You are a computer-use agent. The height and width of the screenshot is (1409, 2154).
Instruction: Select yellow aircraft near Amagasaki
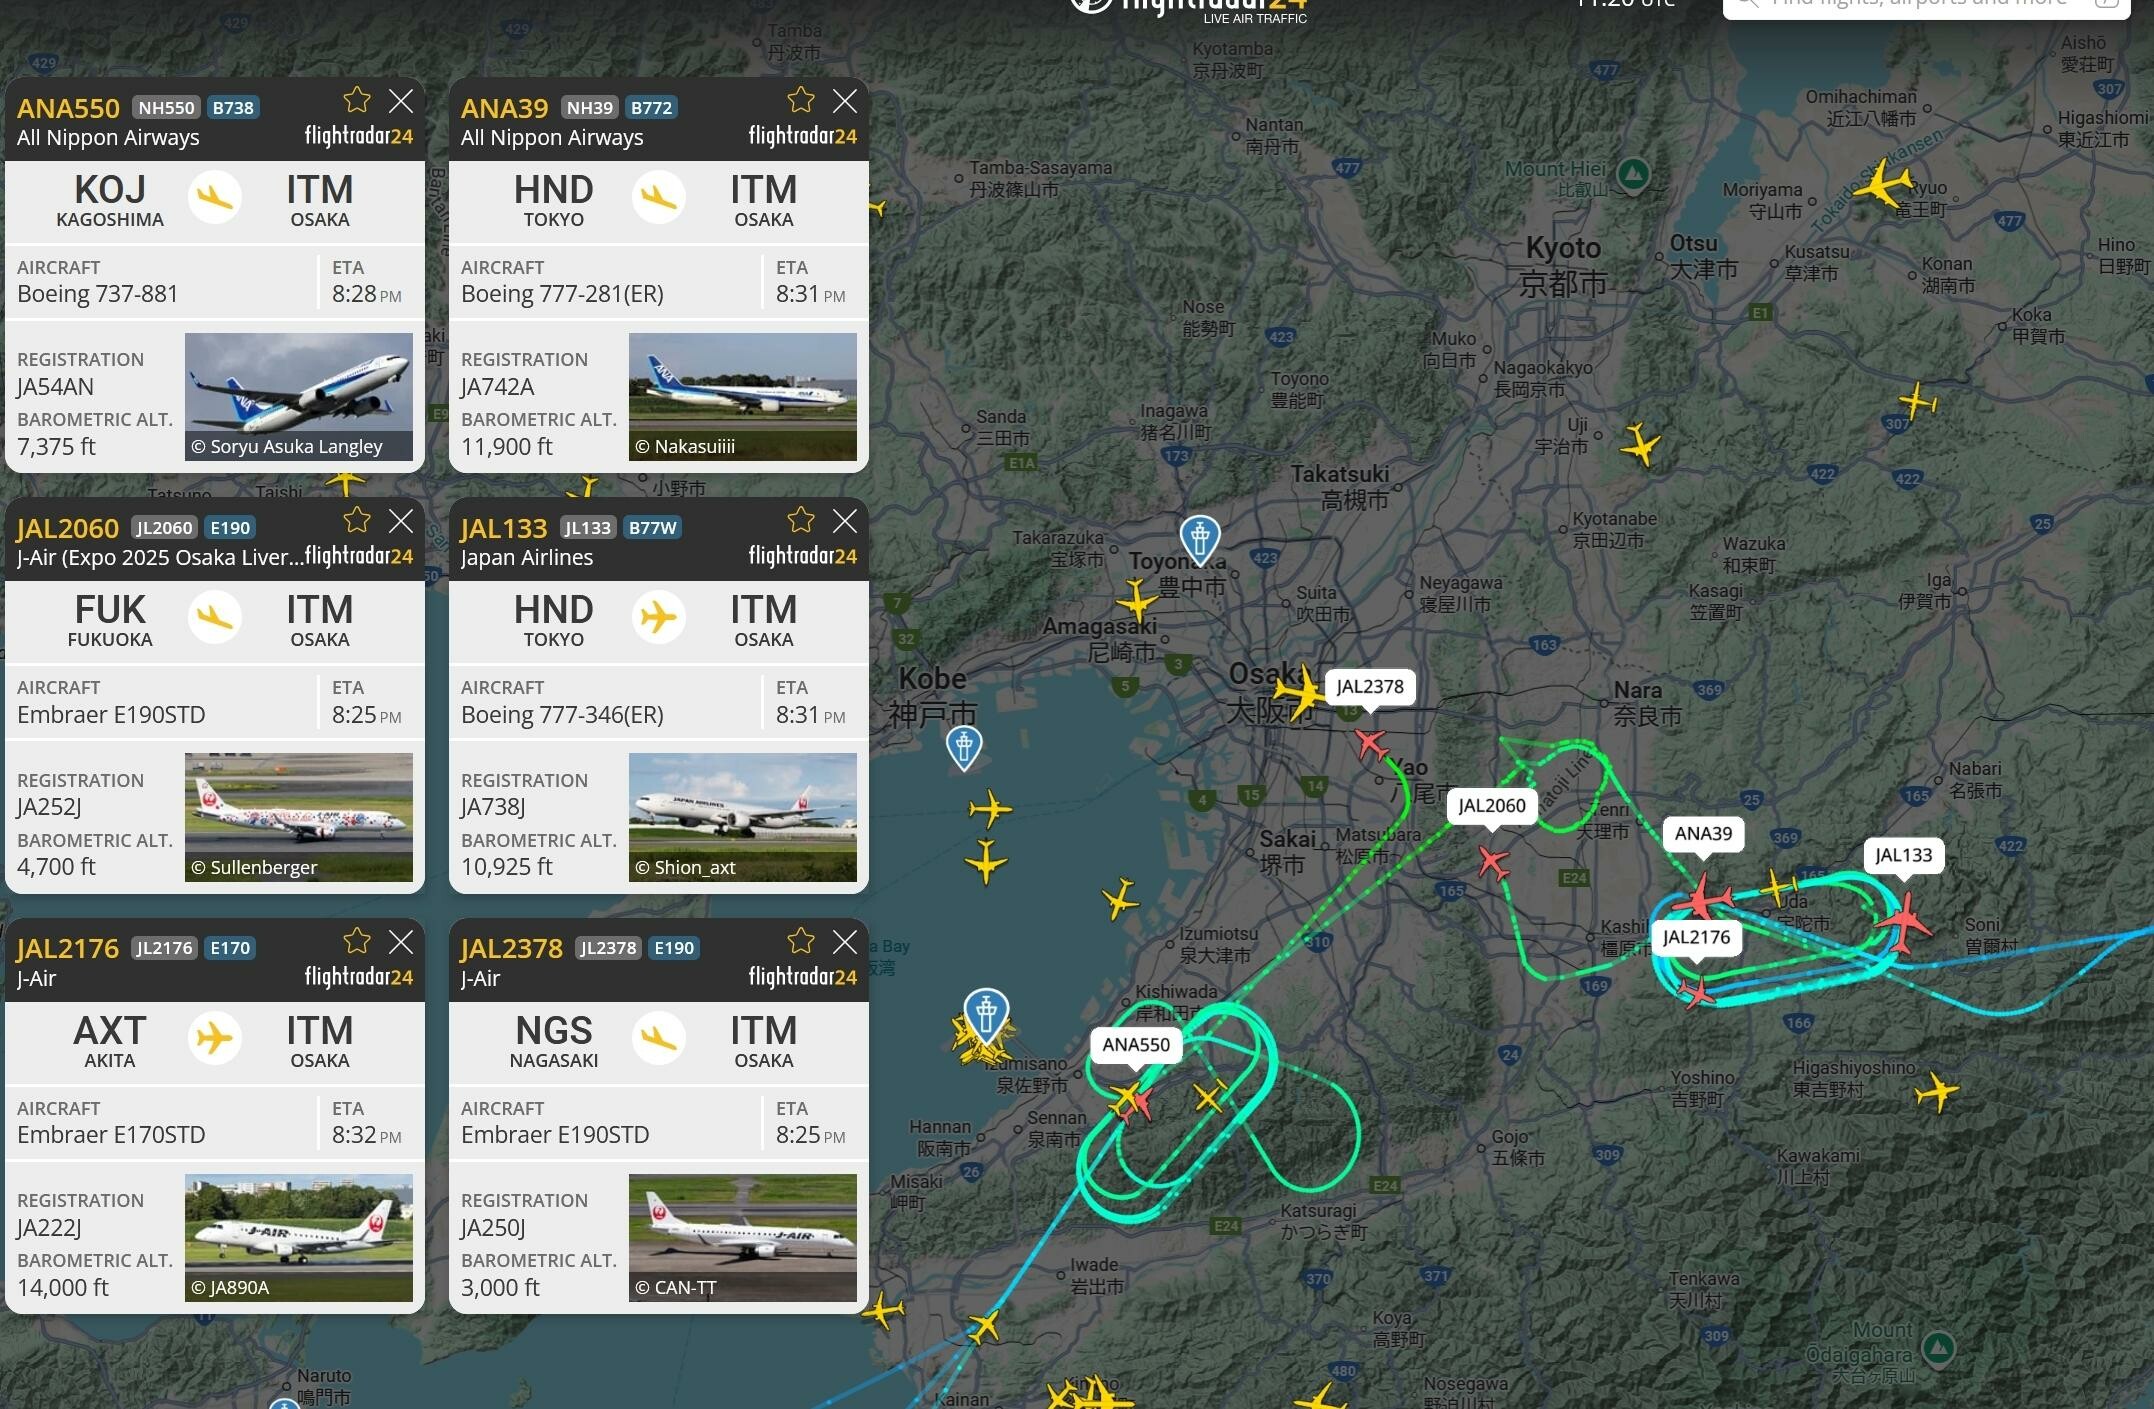(1137, 602)
